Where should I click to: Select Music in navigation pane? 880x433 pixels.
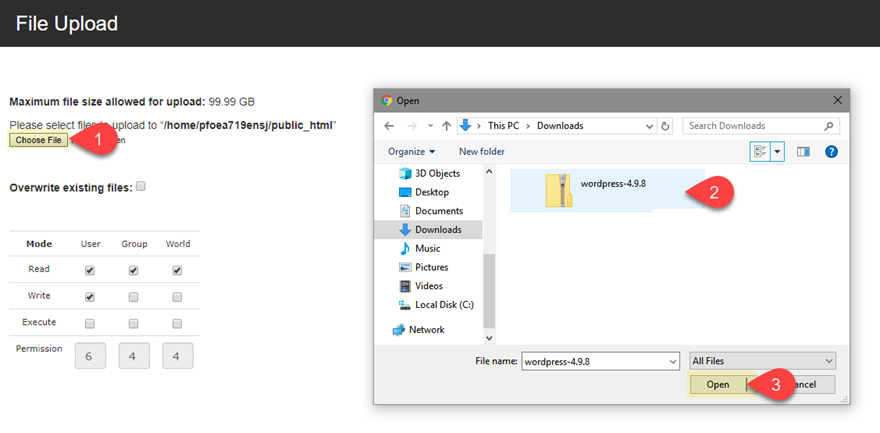point(420,248)
